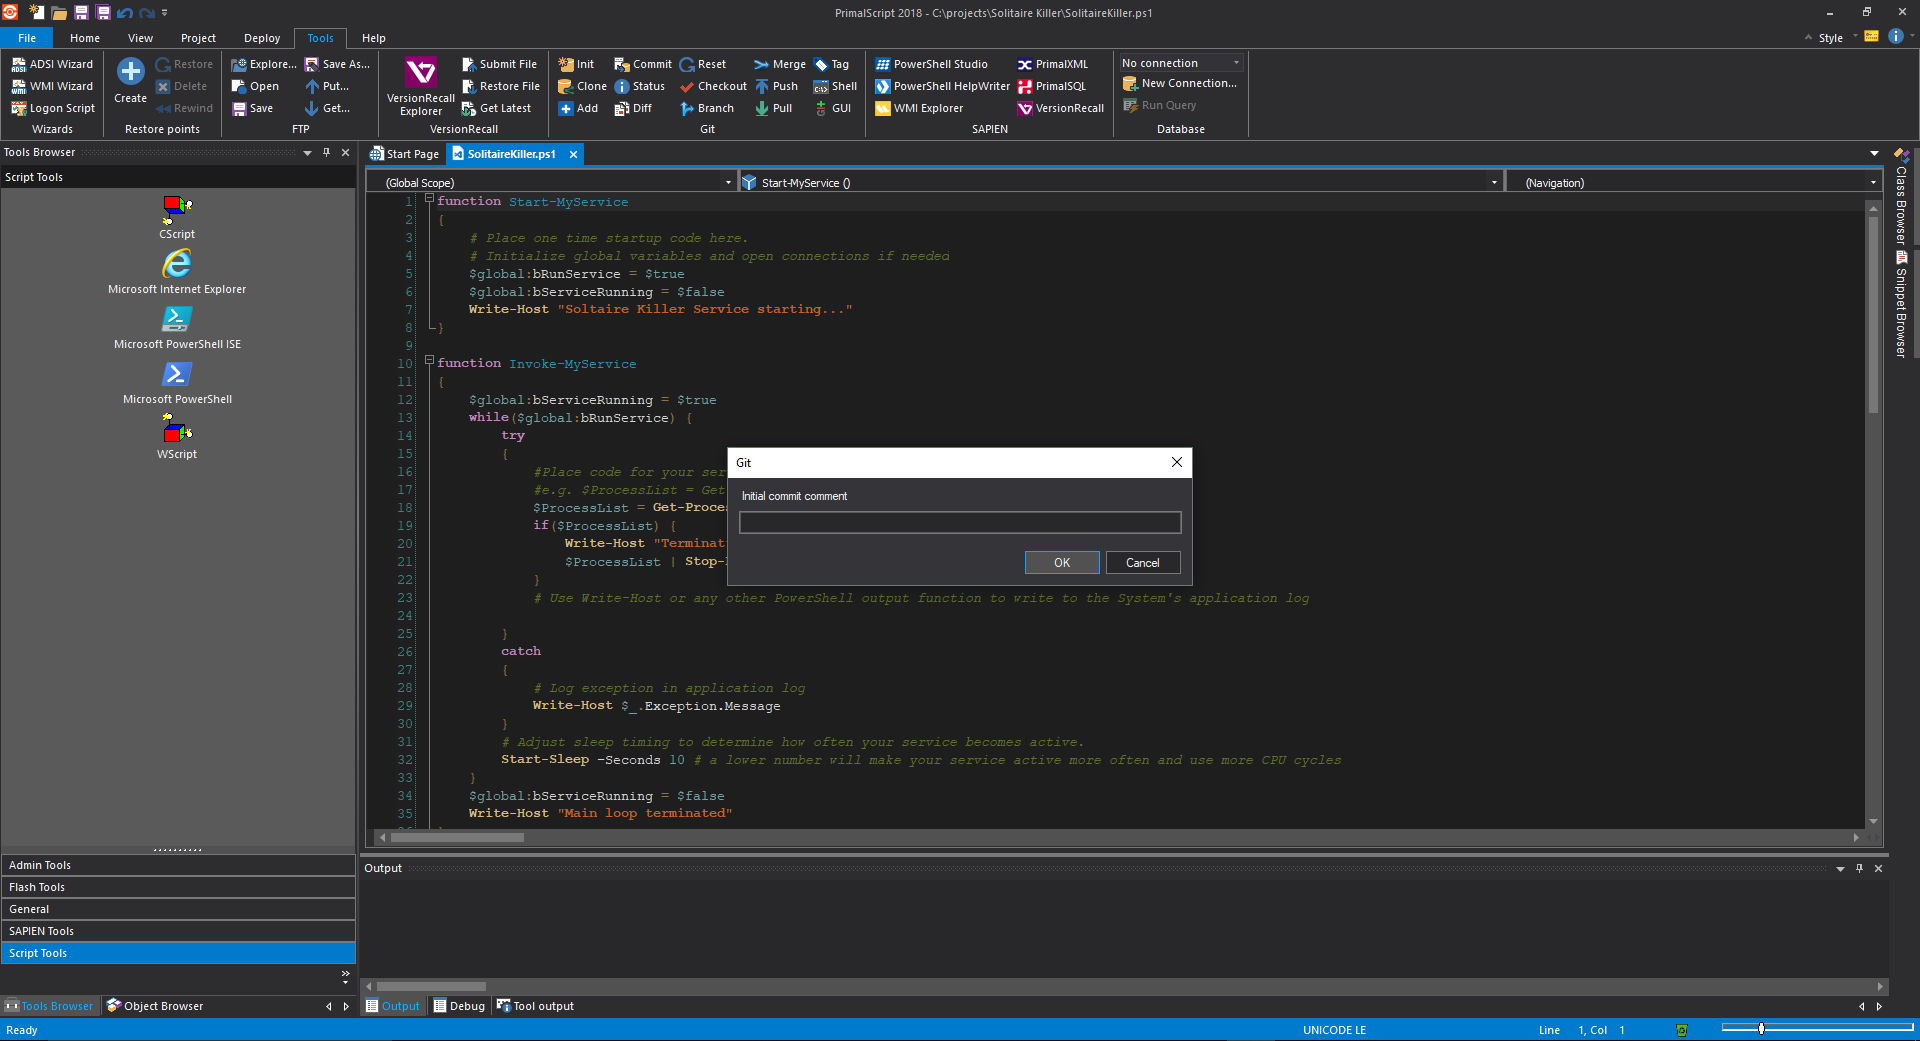Switch to Object Browser tab
The image size is (1920, 1041).
point(155,1006)
